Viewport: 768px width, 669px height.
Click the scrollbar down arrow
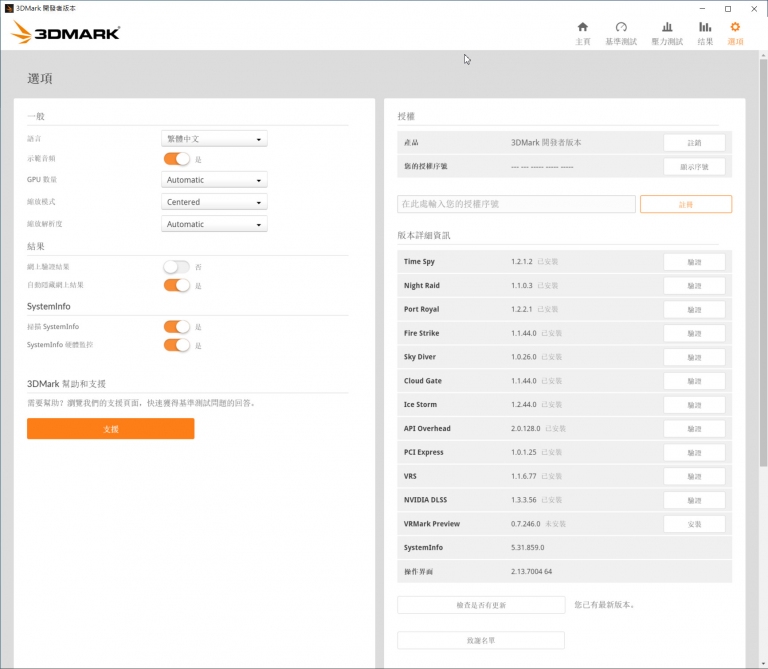763,663
